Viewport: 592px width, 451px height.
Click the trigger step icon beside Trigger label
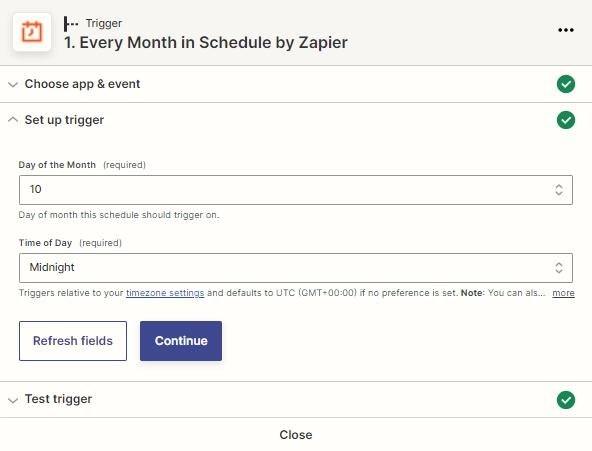pyautogui.click(x=71, y=23)
